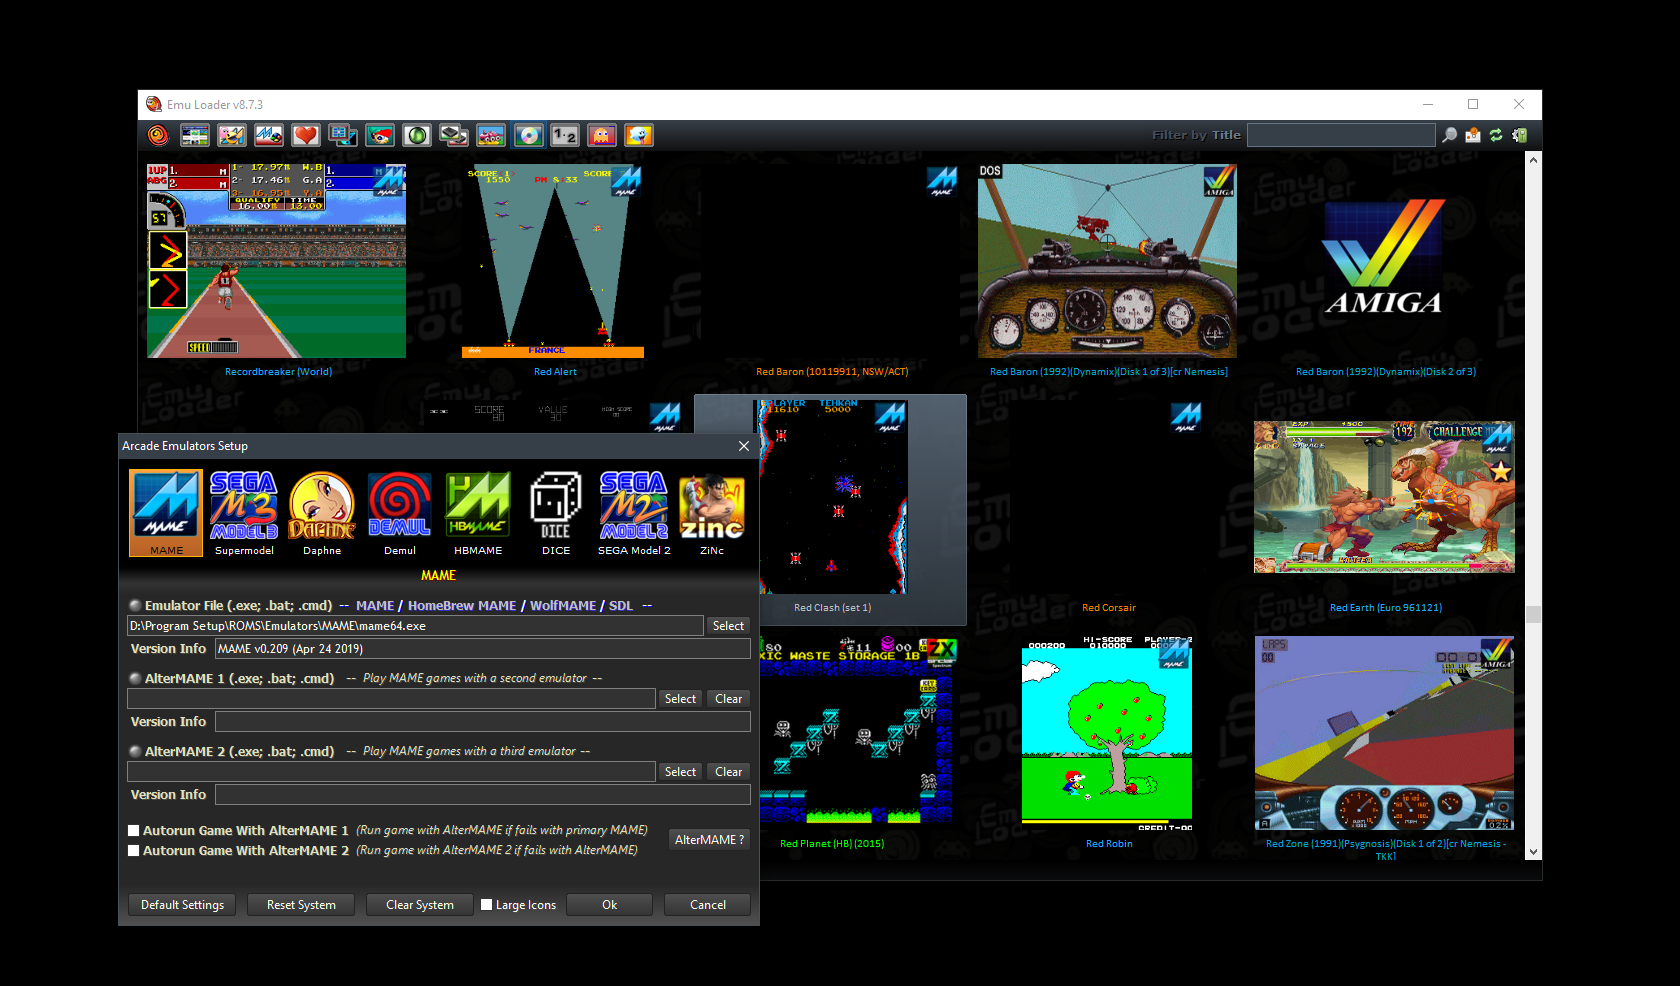Click the green refresh arrows icon
The image size is (1680, 986).
(x=1496, y=135)
